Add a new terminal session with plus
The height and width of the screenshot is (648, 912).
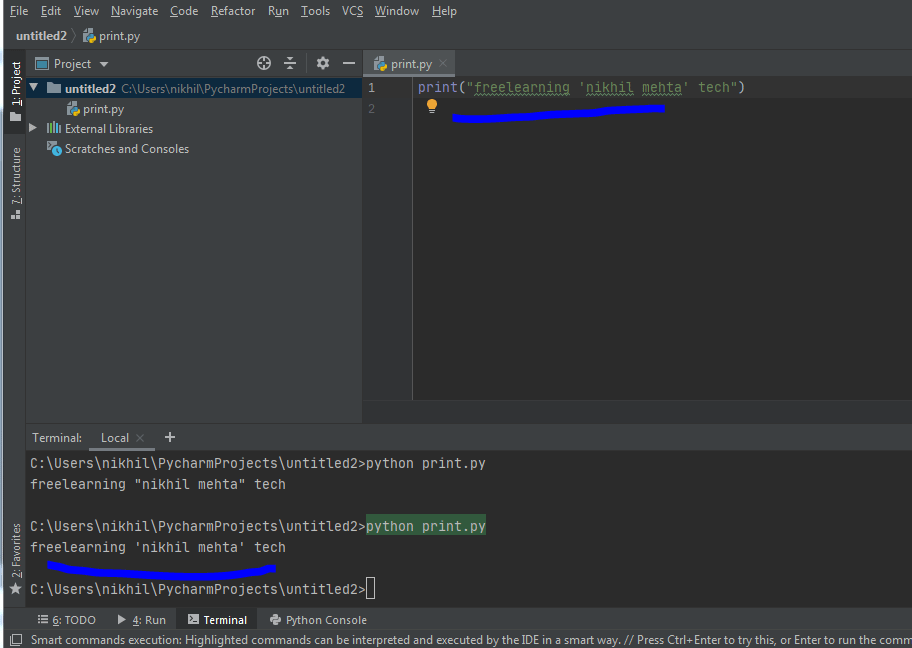pyautogui.click(x=170, y=437)
